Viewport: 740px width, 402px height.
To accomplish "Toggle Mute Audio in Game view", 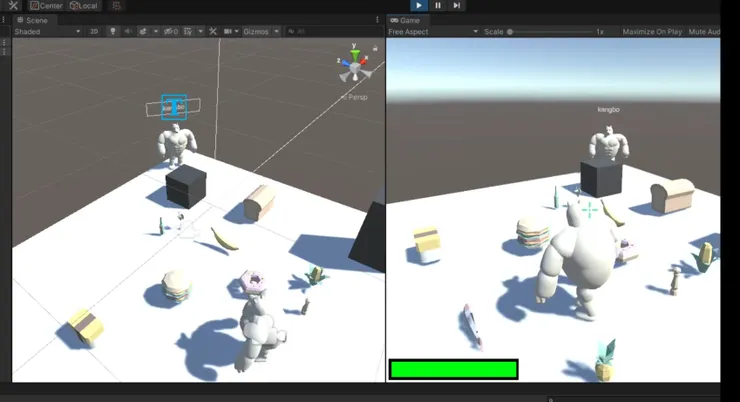I will (704, 32).
